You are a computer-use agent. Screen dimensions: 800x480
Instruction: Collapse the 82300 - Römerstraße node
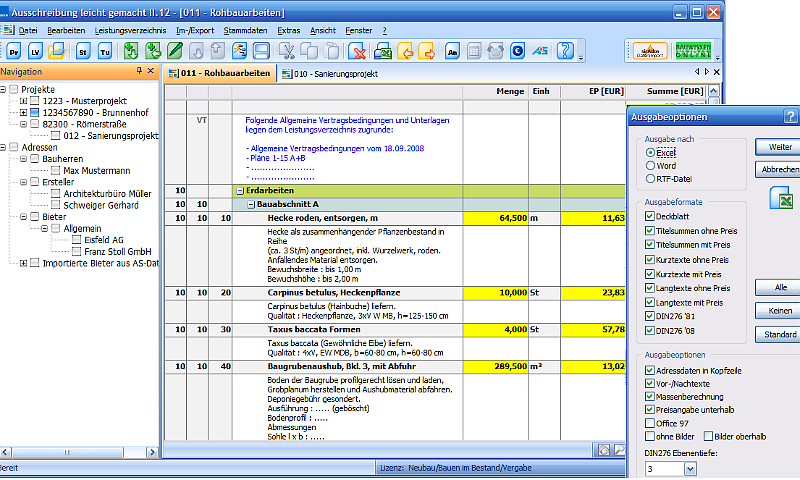tap(23, 124)
